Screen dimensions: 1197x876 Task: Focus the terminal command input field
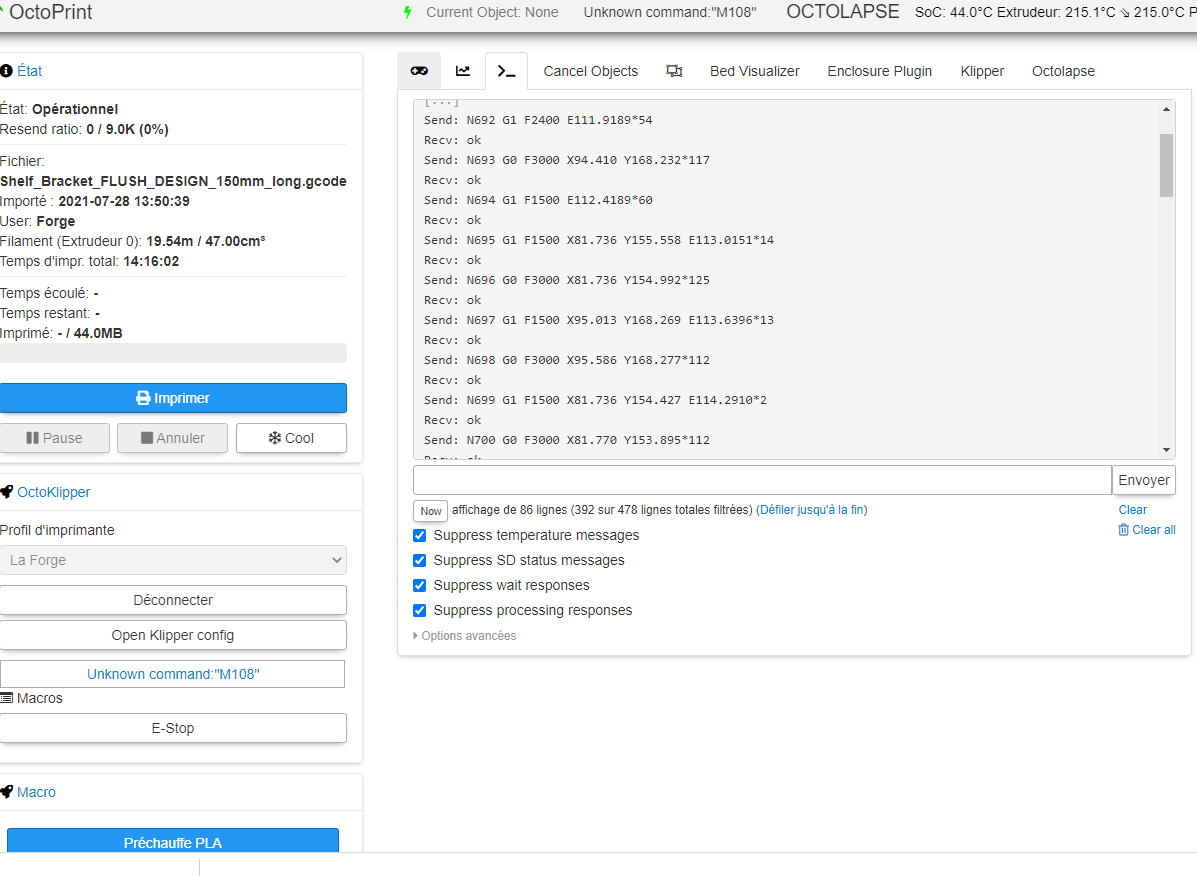(762, 480)
